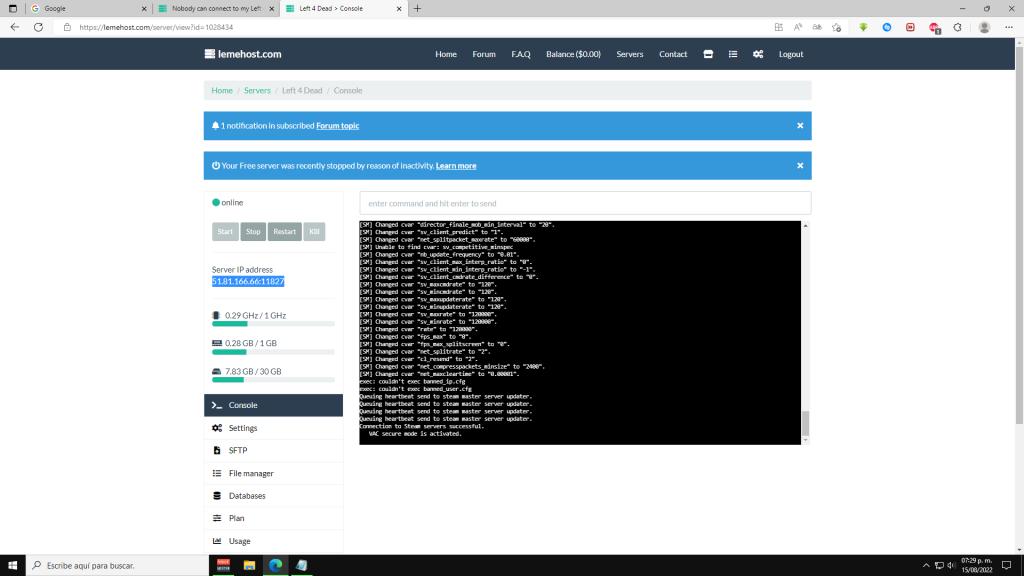This screenshot has width=1024, height=576.
Task: Click the command input field
Action: [585, 203]
